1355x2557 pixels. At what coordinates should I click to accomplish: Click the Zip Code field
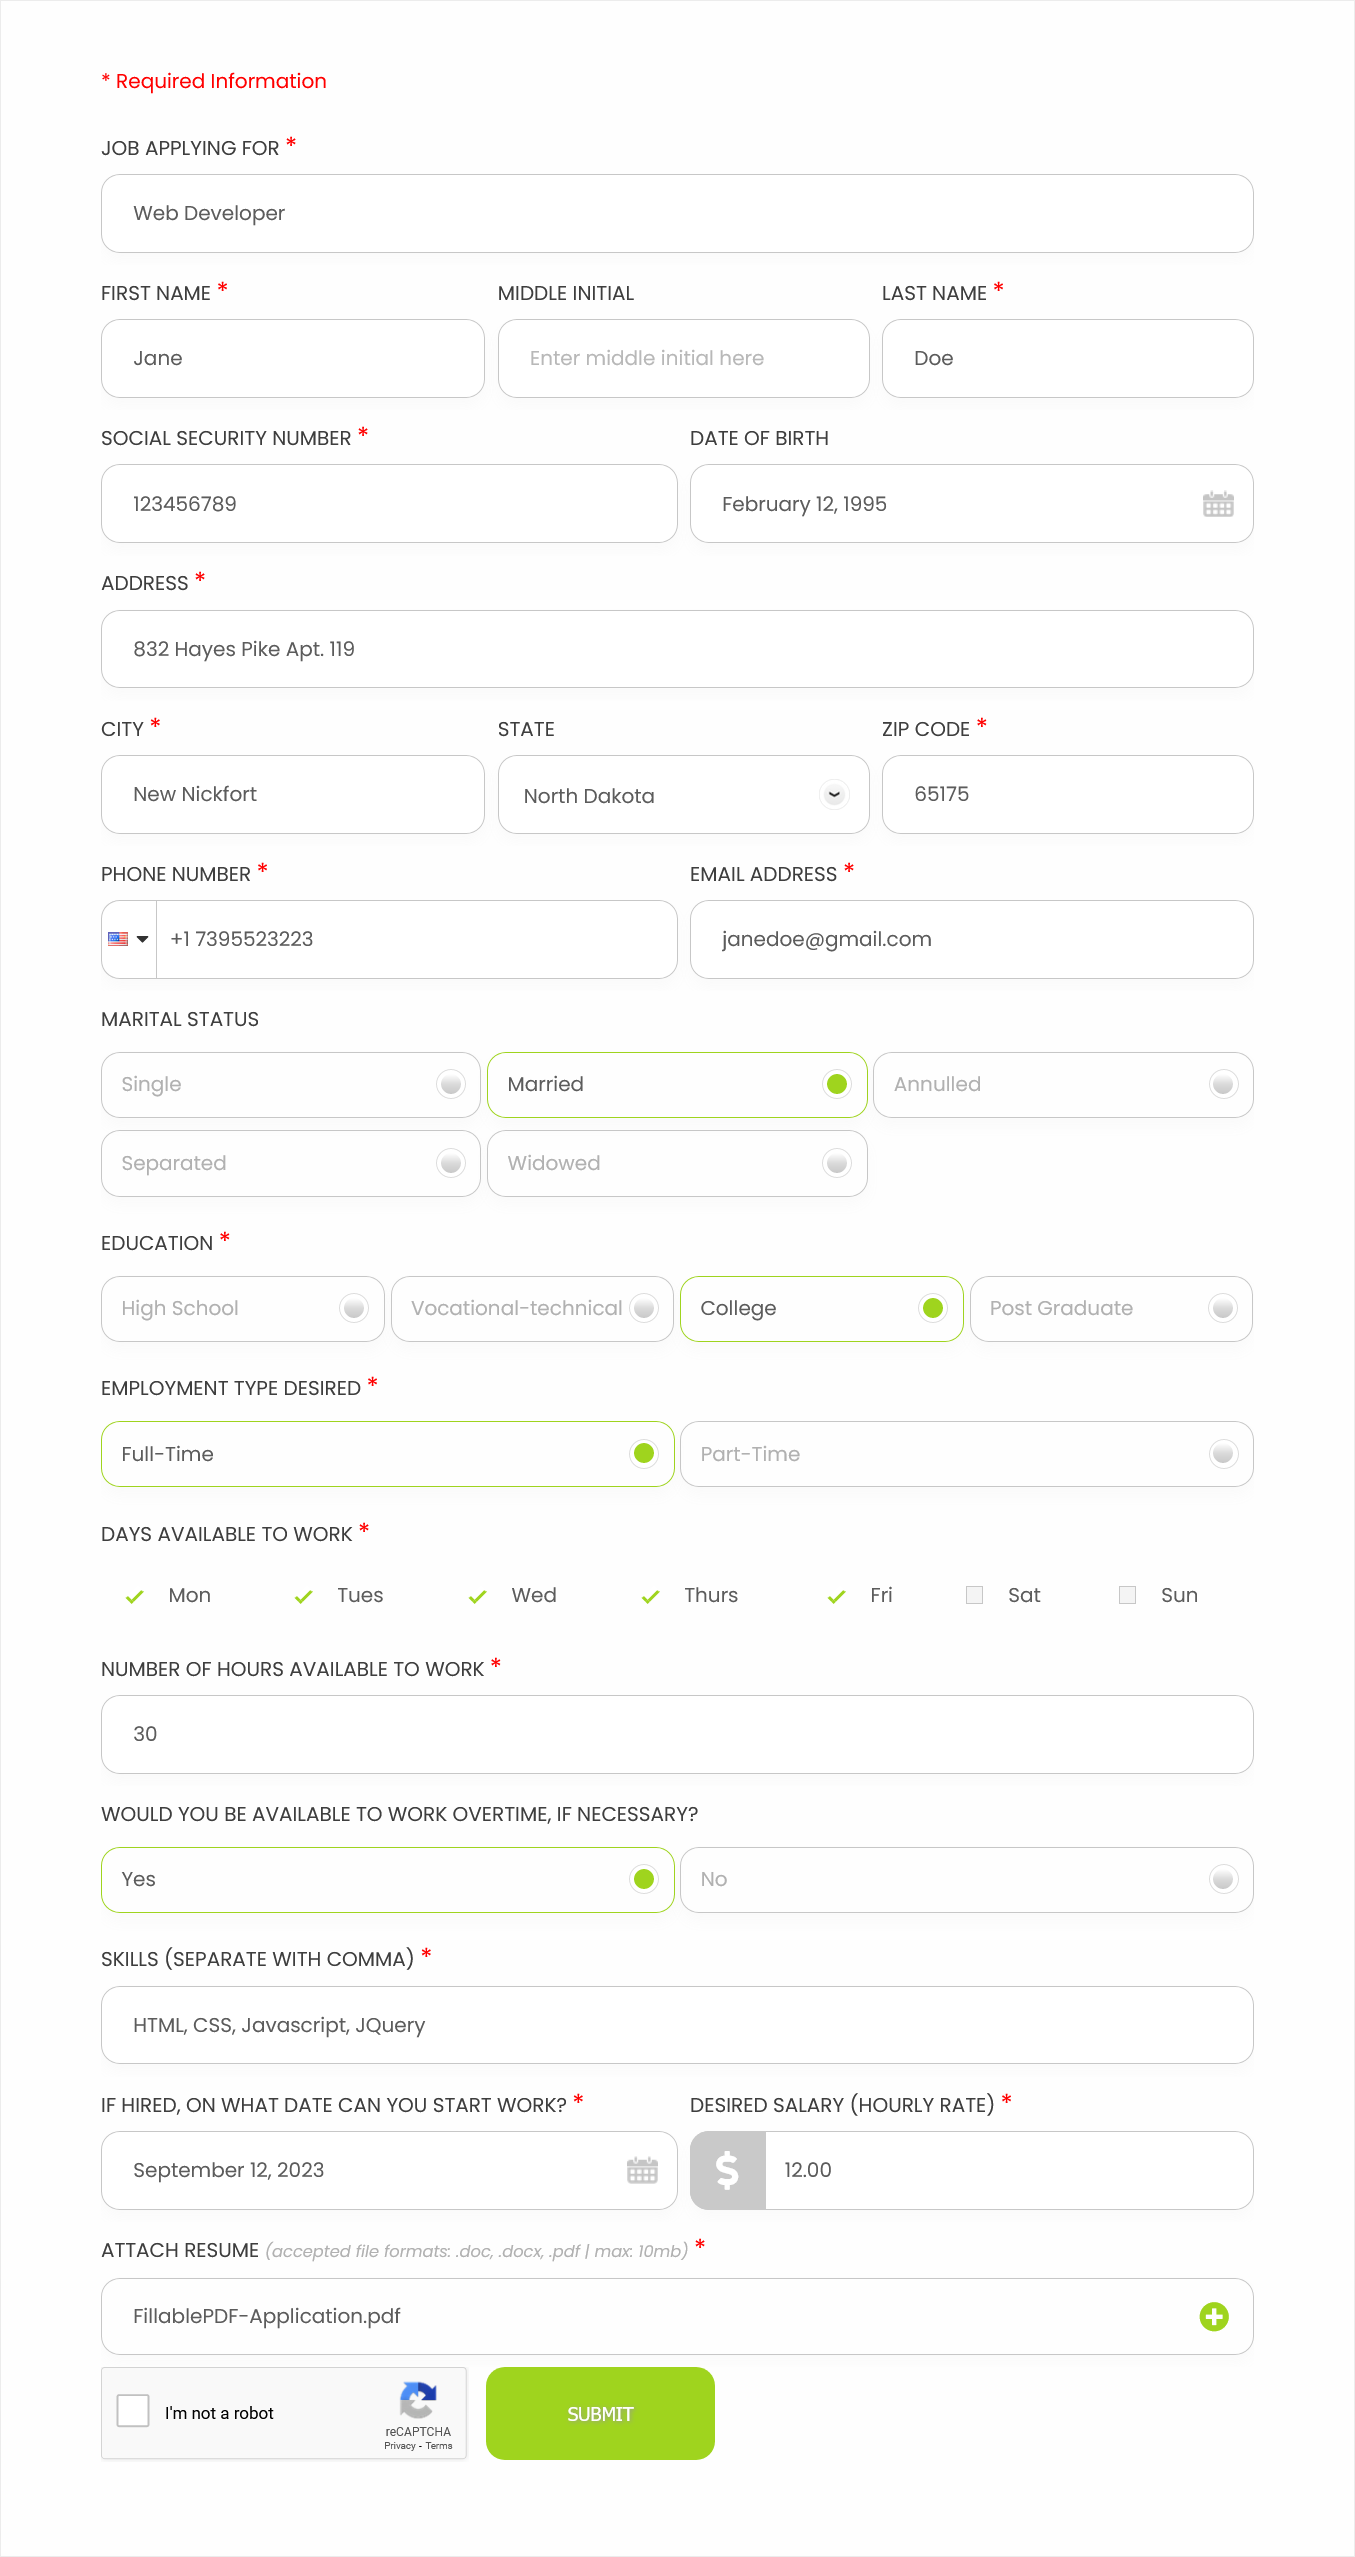click(1068, 795)
